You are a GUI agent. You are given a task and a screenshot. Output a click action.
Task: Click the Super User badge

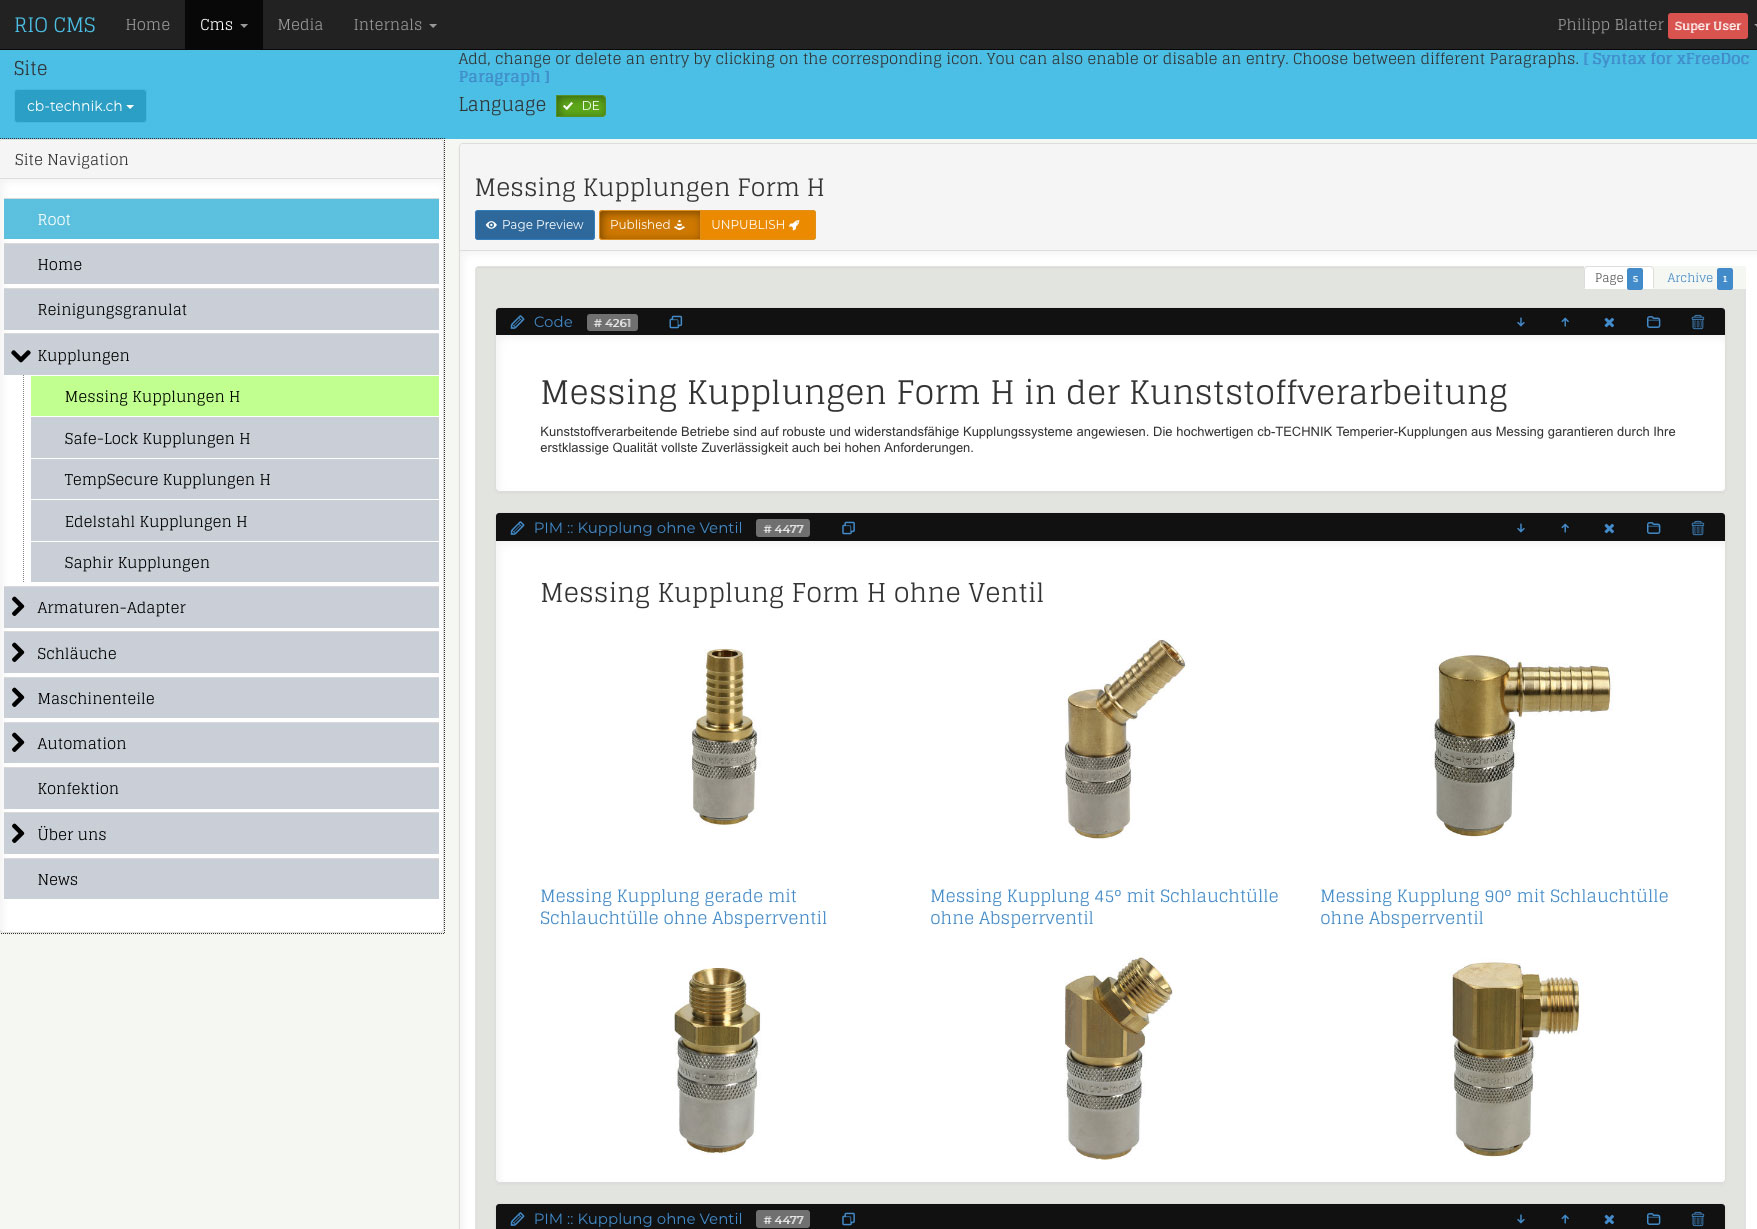(x=1707, y=26)
